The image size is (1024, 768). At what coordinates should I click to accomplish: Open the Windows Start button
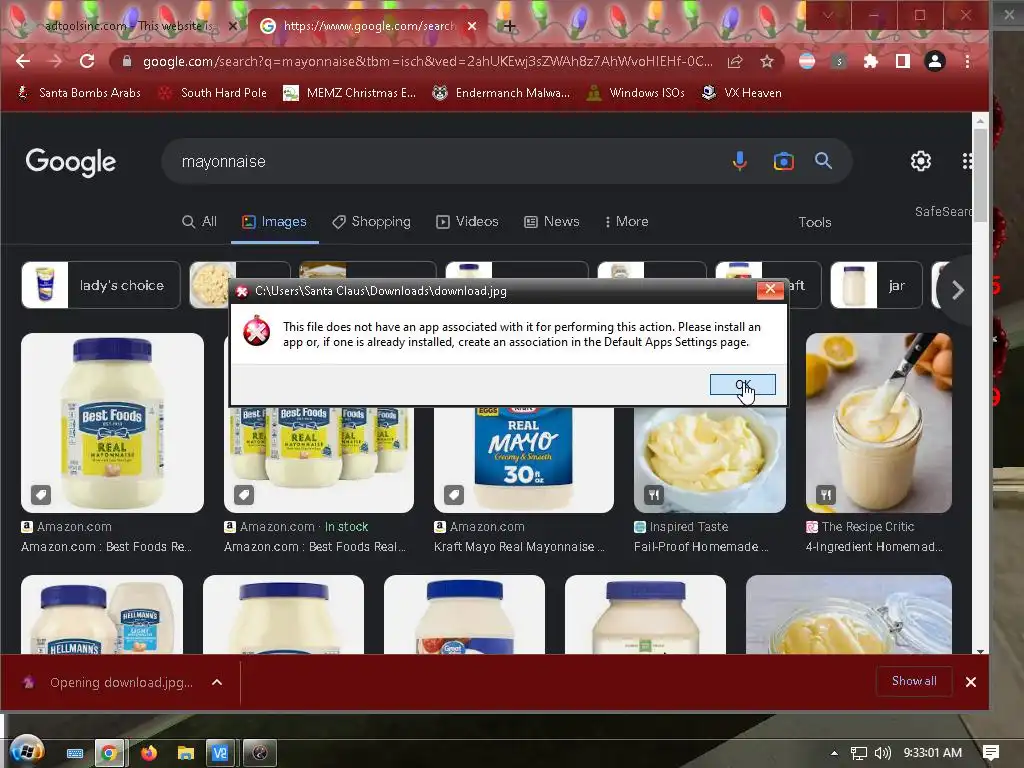26,753
